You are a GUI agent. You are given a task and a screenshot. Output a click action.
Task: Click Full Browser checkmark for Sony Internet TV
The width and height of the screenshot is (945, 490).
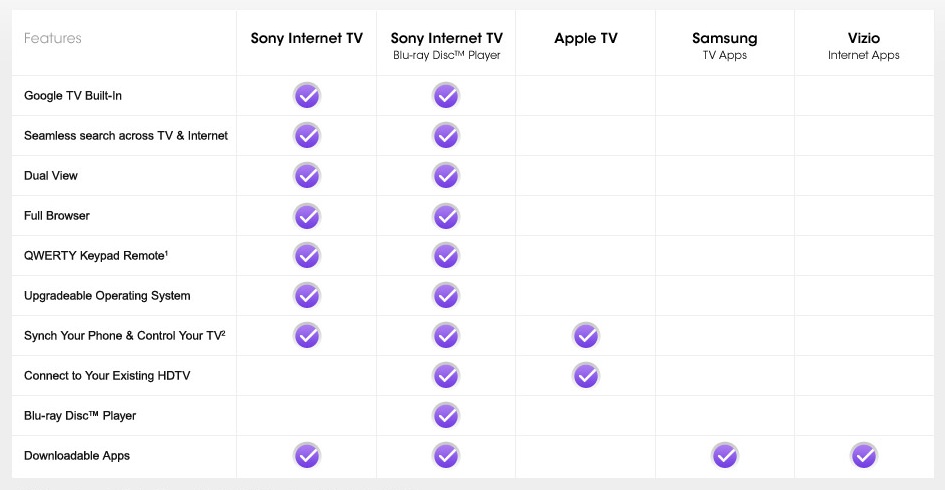coord(307,216)
